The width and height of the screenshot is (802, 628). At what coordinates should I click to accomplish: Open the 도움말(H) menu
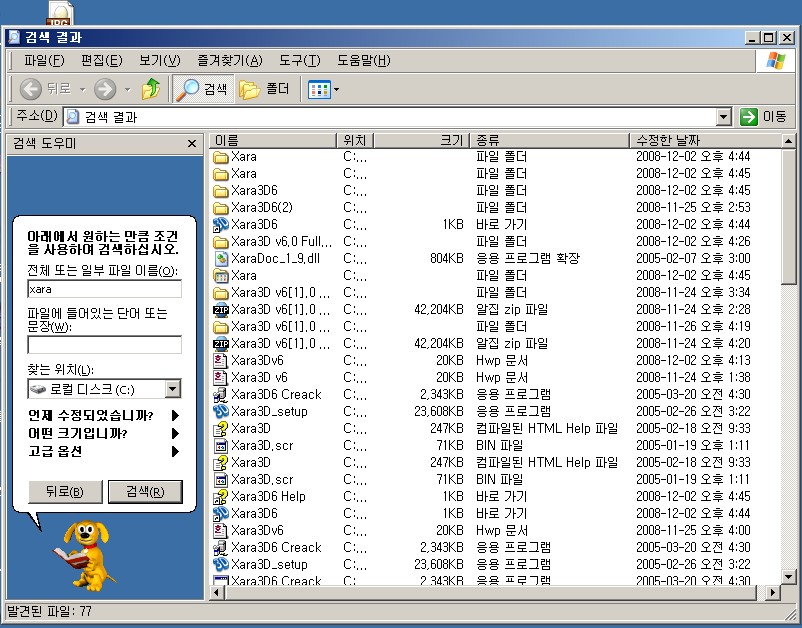(363, 60)
